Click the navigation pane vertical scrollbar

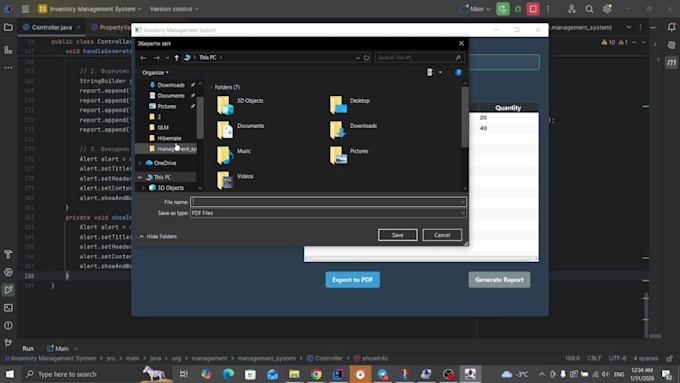[200, 117]
